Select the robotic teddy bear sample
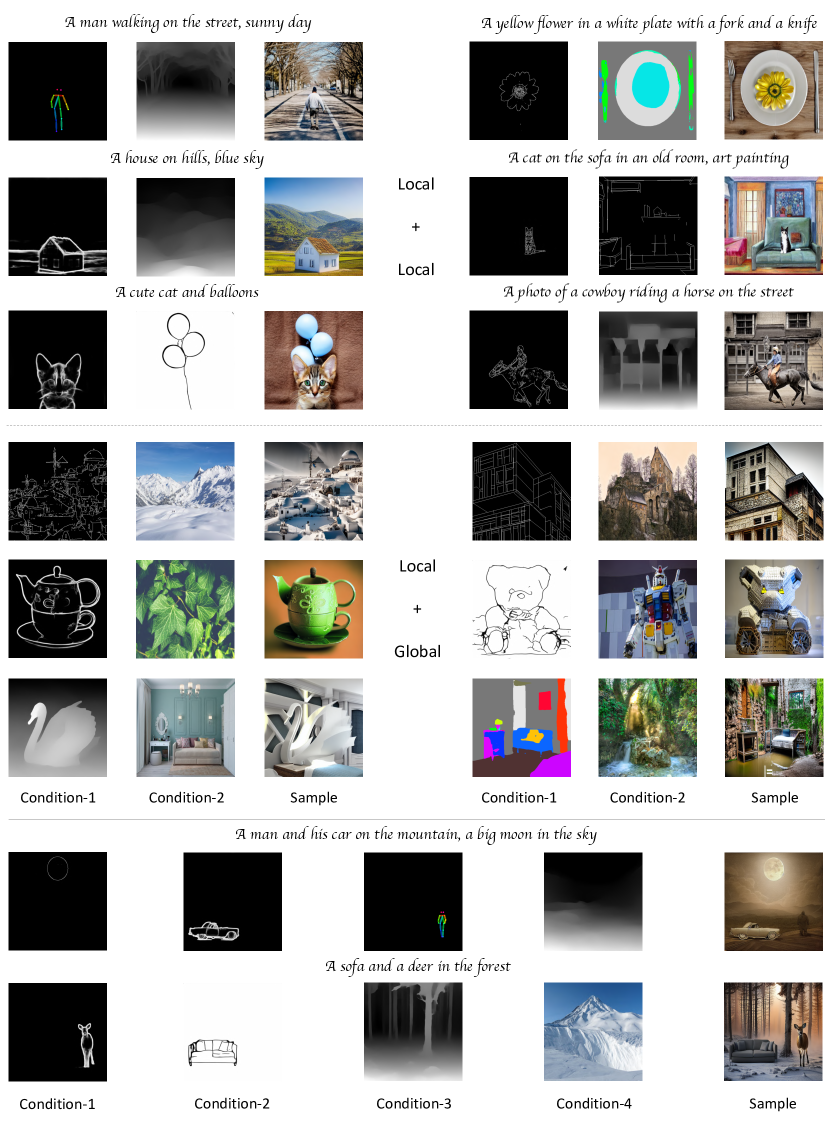830x1126 pixels. [x=774, y=609]
